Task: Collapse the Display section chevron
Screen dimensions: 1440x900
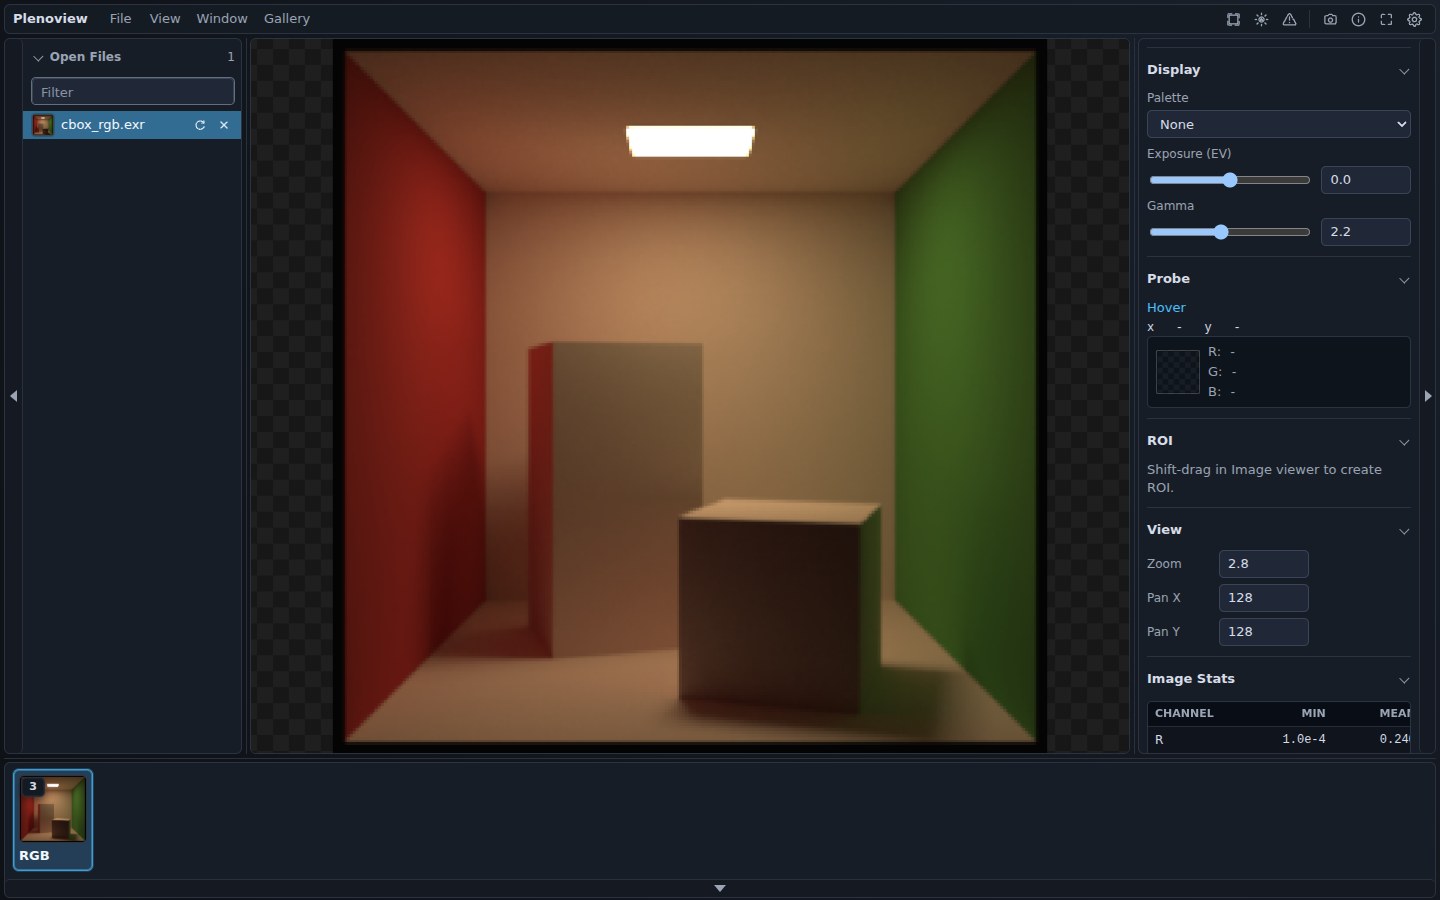Action: point(1404,71)
